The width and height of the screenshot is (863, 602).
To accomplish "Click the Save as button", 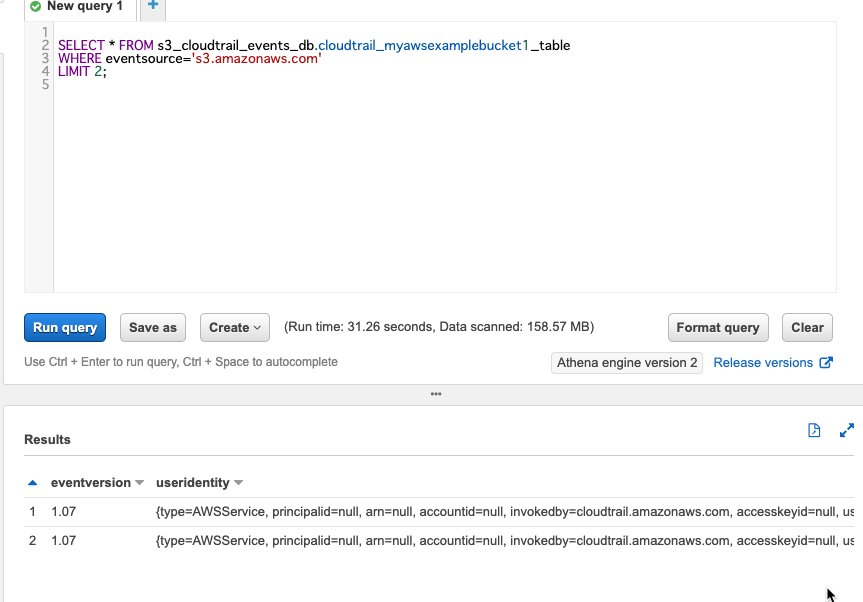I will [x=153, y=327].
